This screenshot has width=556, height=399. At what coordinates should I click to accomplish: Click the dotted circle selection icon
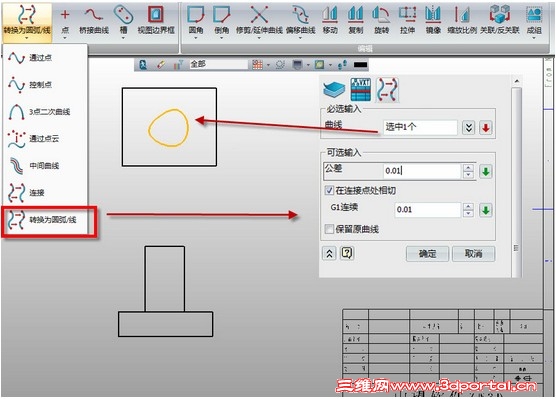(x=280, y=65)
